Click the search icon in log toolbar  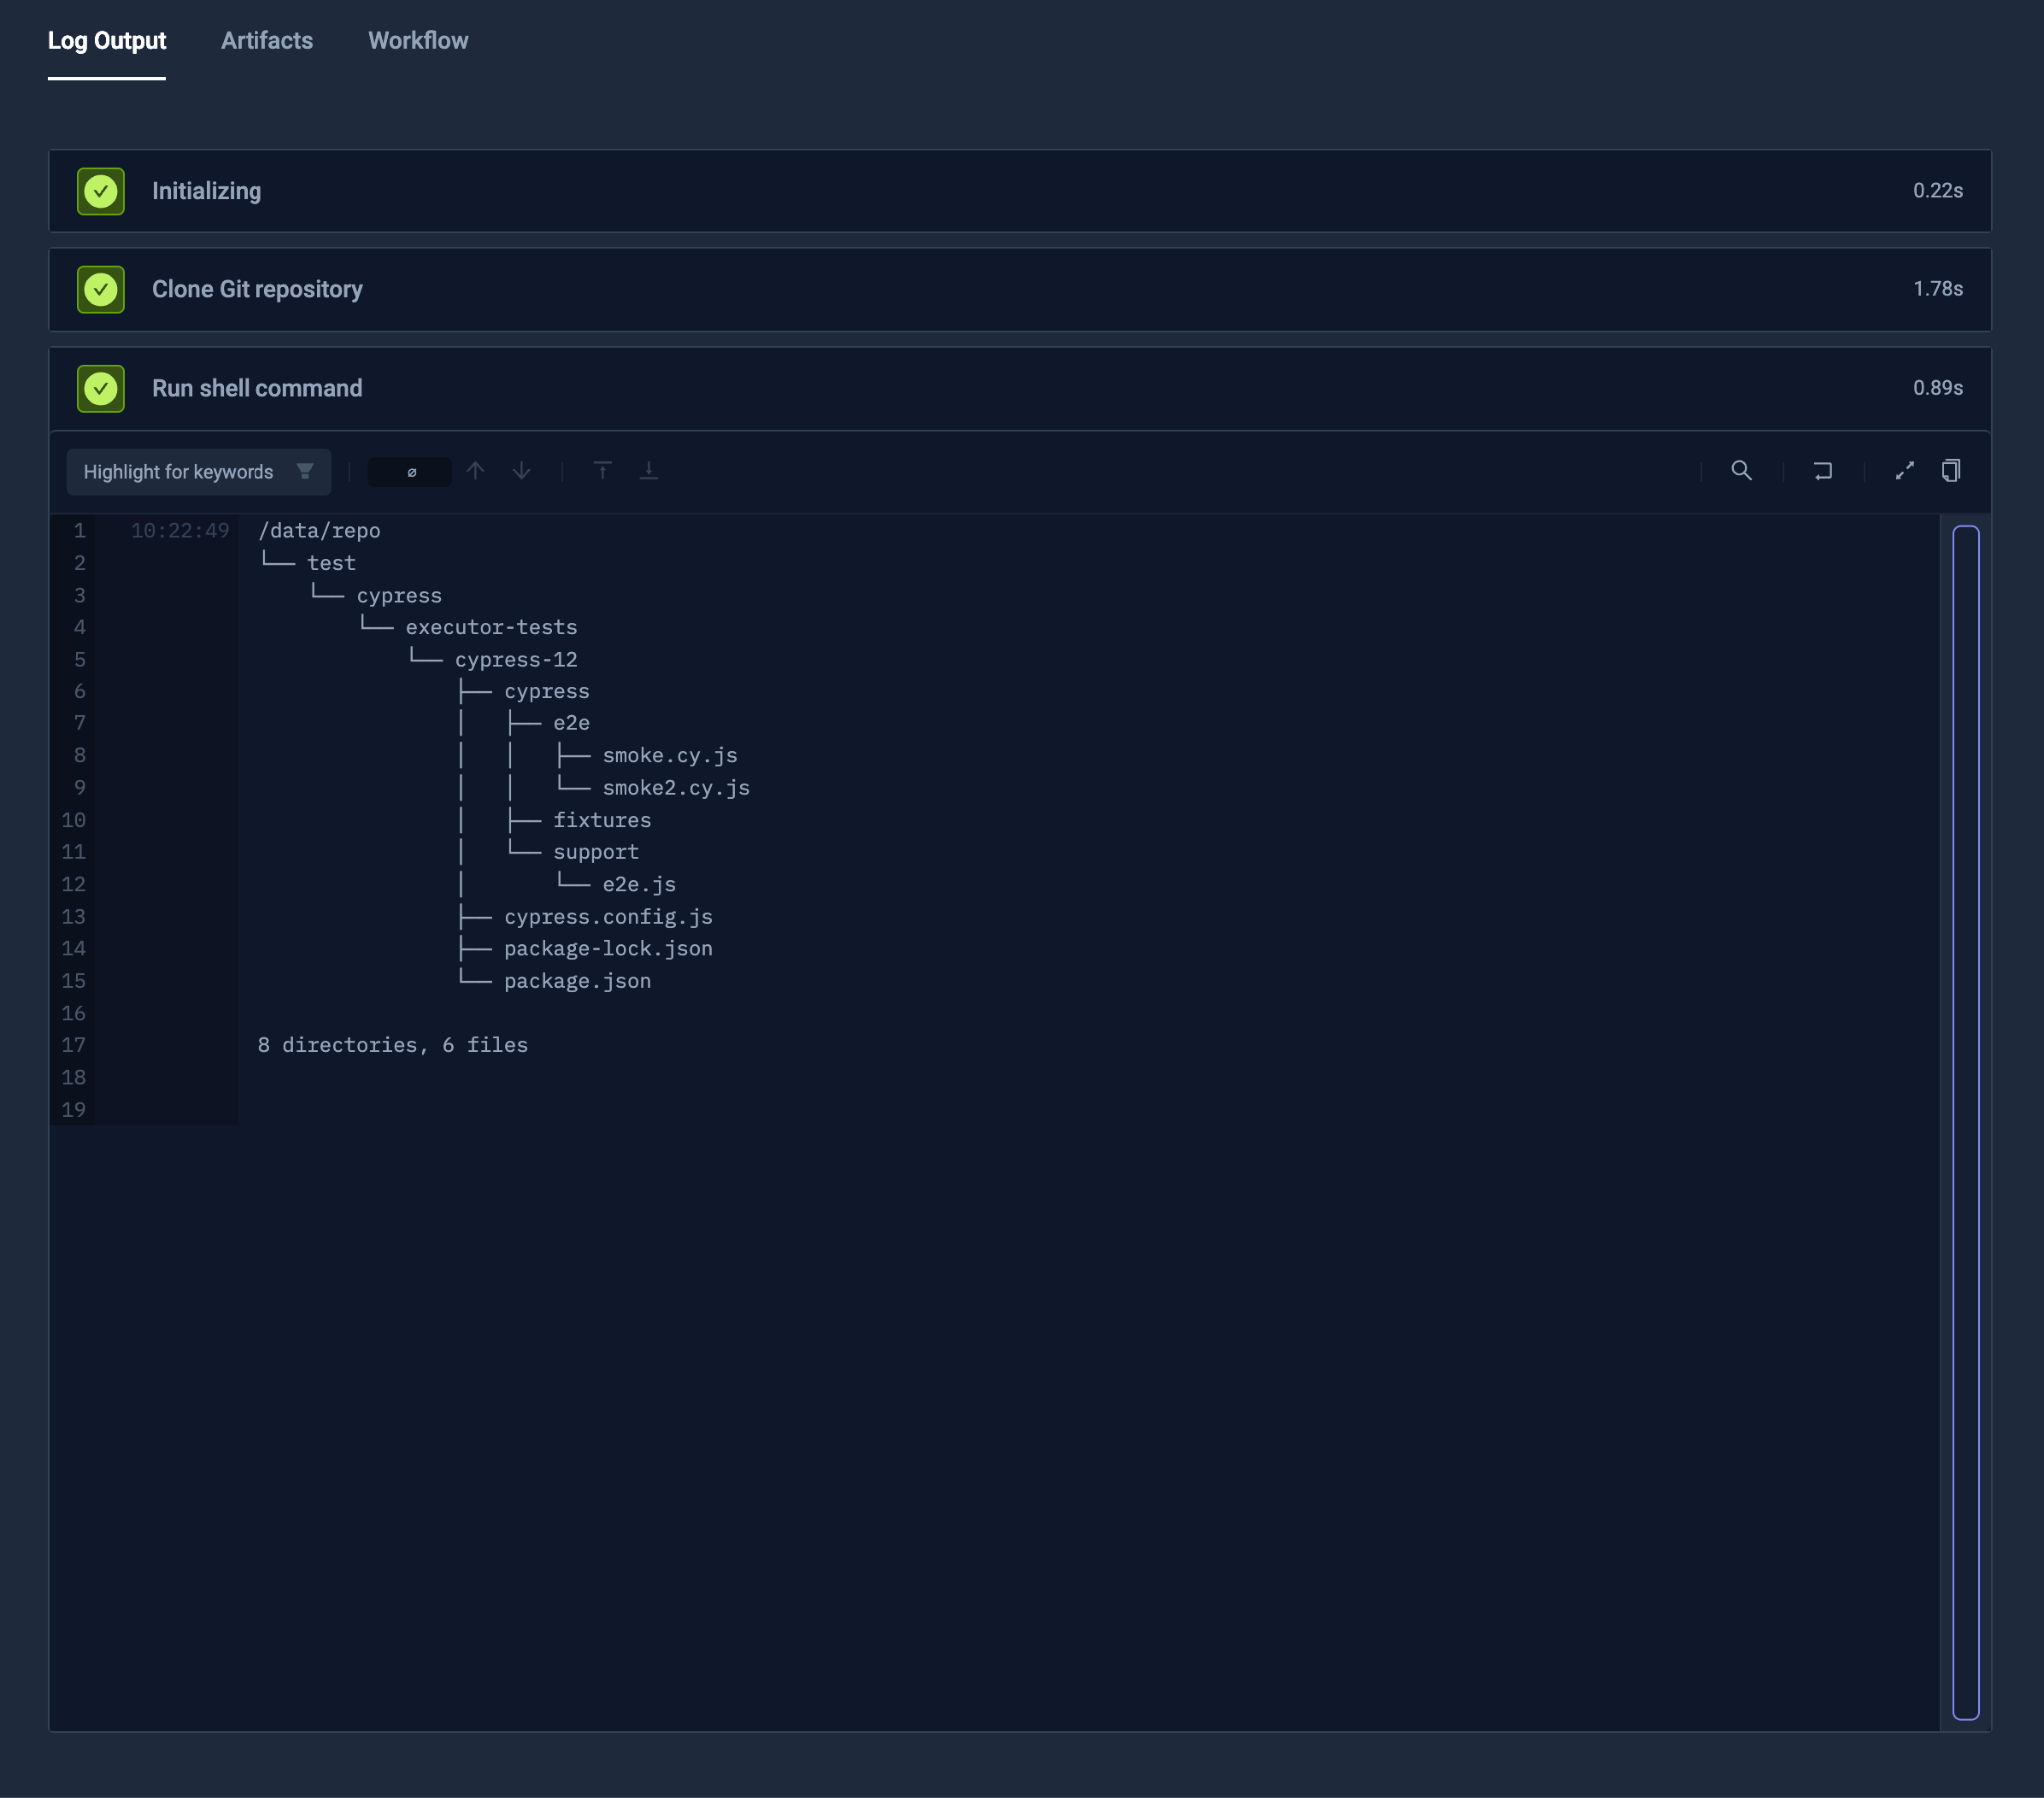[x=1741, y=471]
